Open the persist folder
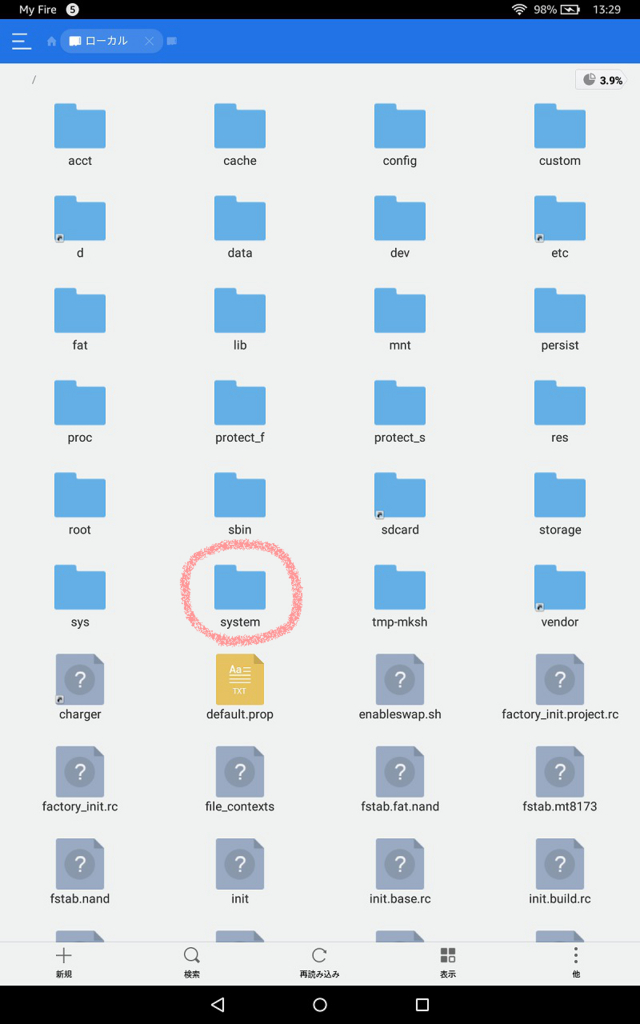The width and height of the screenshot is (640, 1024). click(560, 319)
